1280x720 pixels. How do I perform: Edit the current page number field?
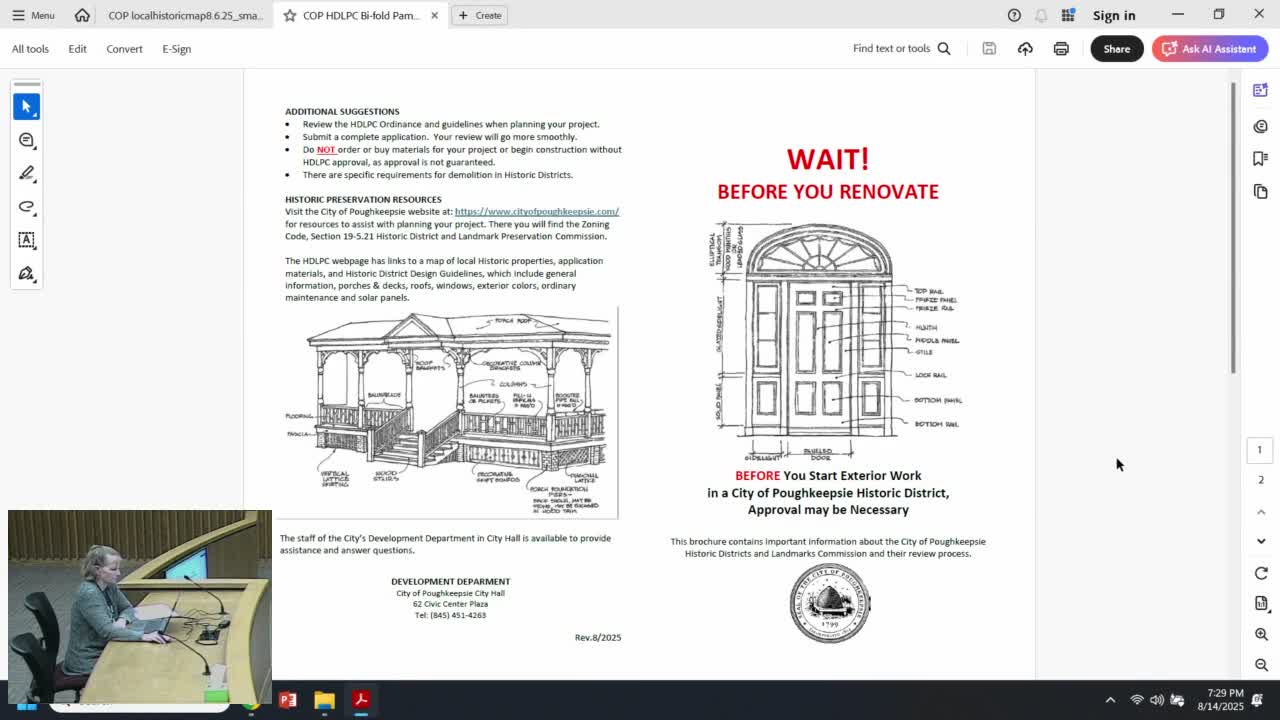(1259, 449)
